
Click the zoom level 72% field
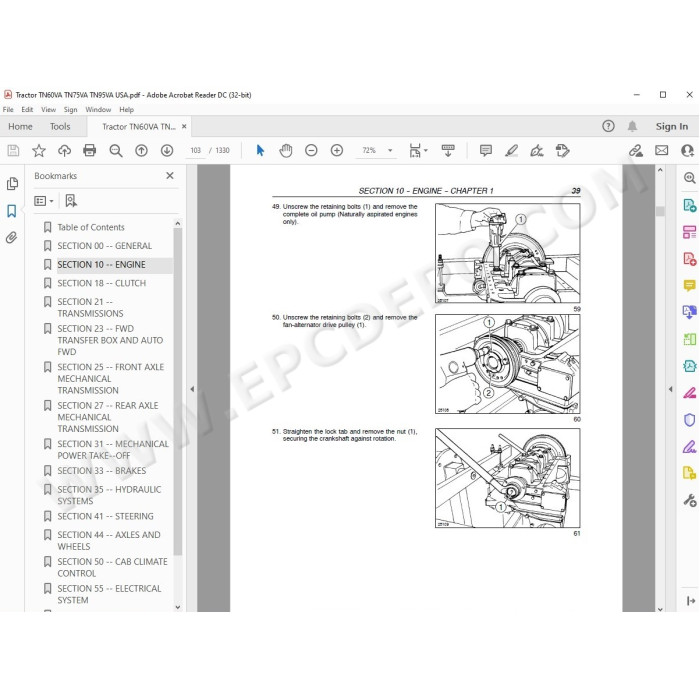(x=369, y=150)
